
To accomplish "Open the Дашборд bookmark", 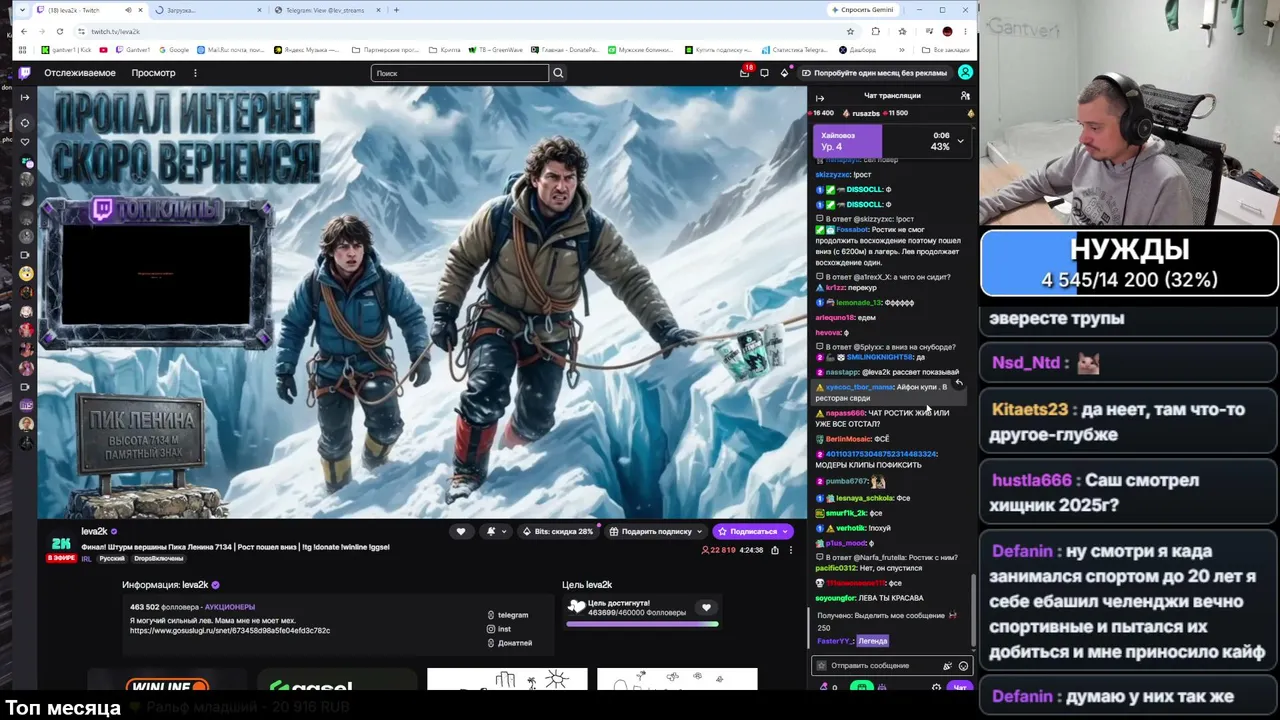I will point(858,50).
